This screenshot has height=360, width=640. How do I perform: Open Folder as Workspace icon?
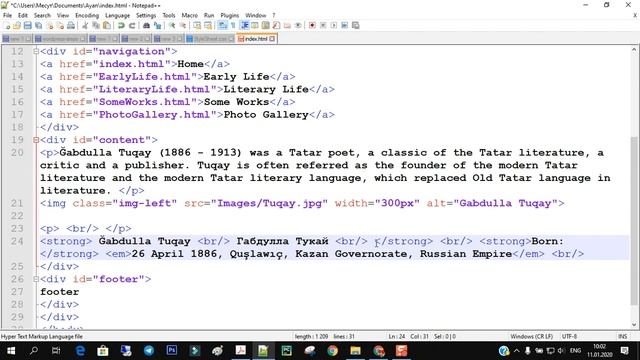[x=287, y=25]
